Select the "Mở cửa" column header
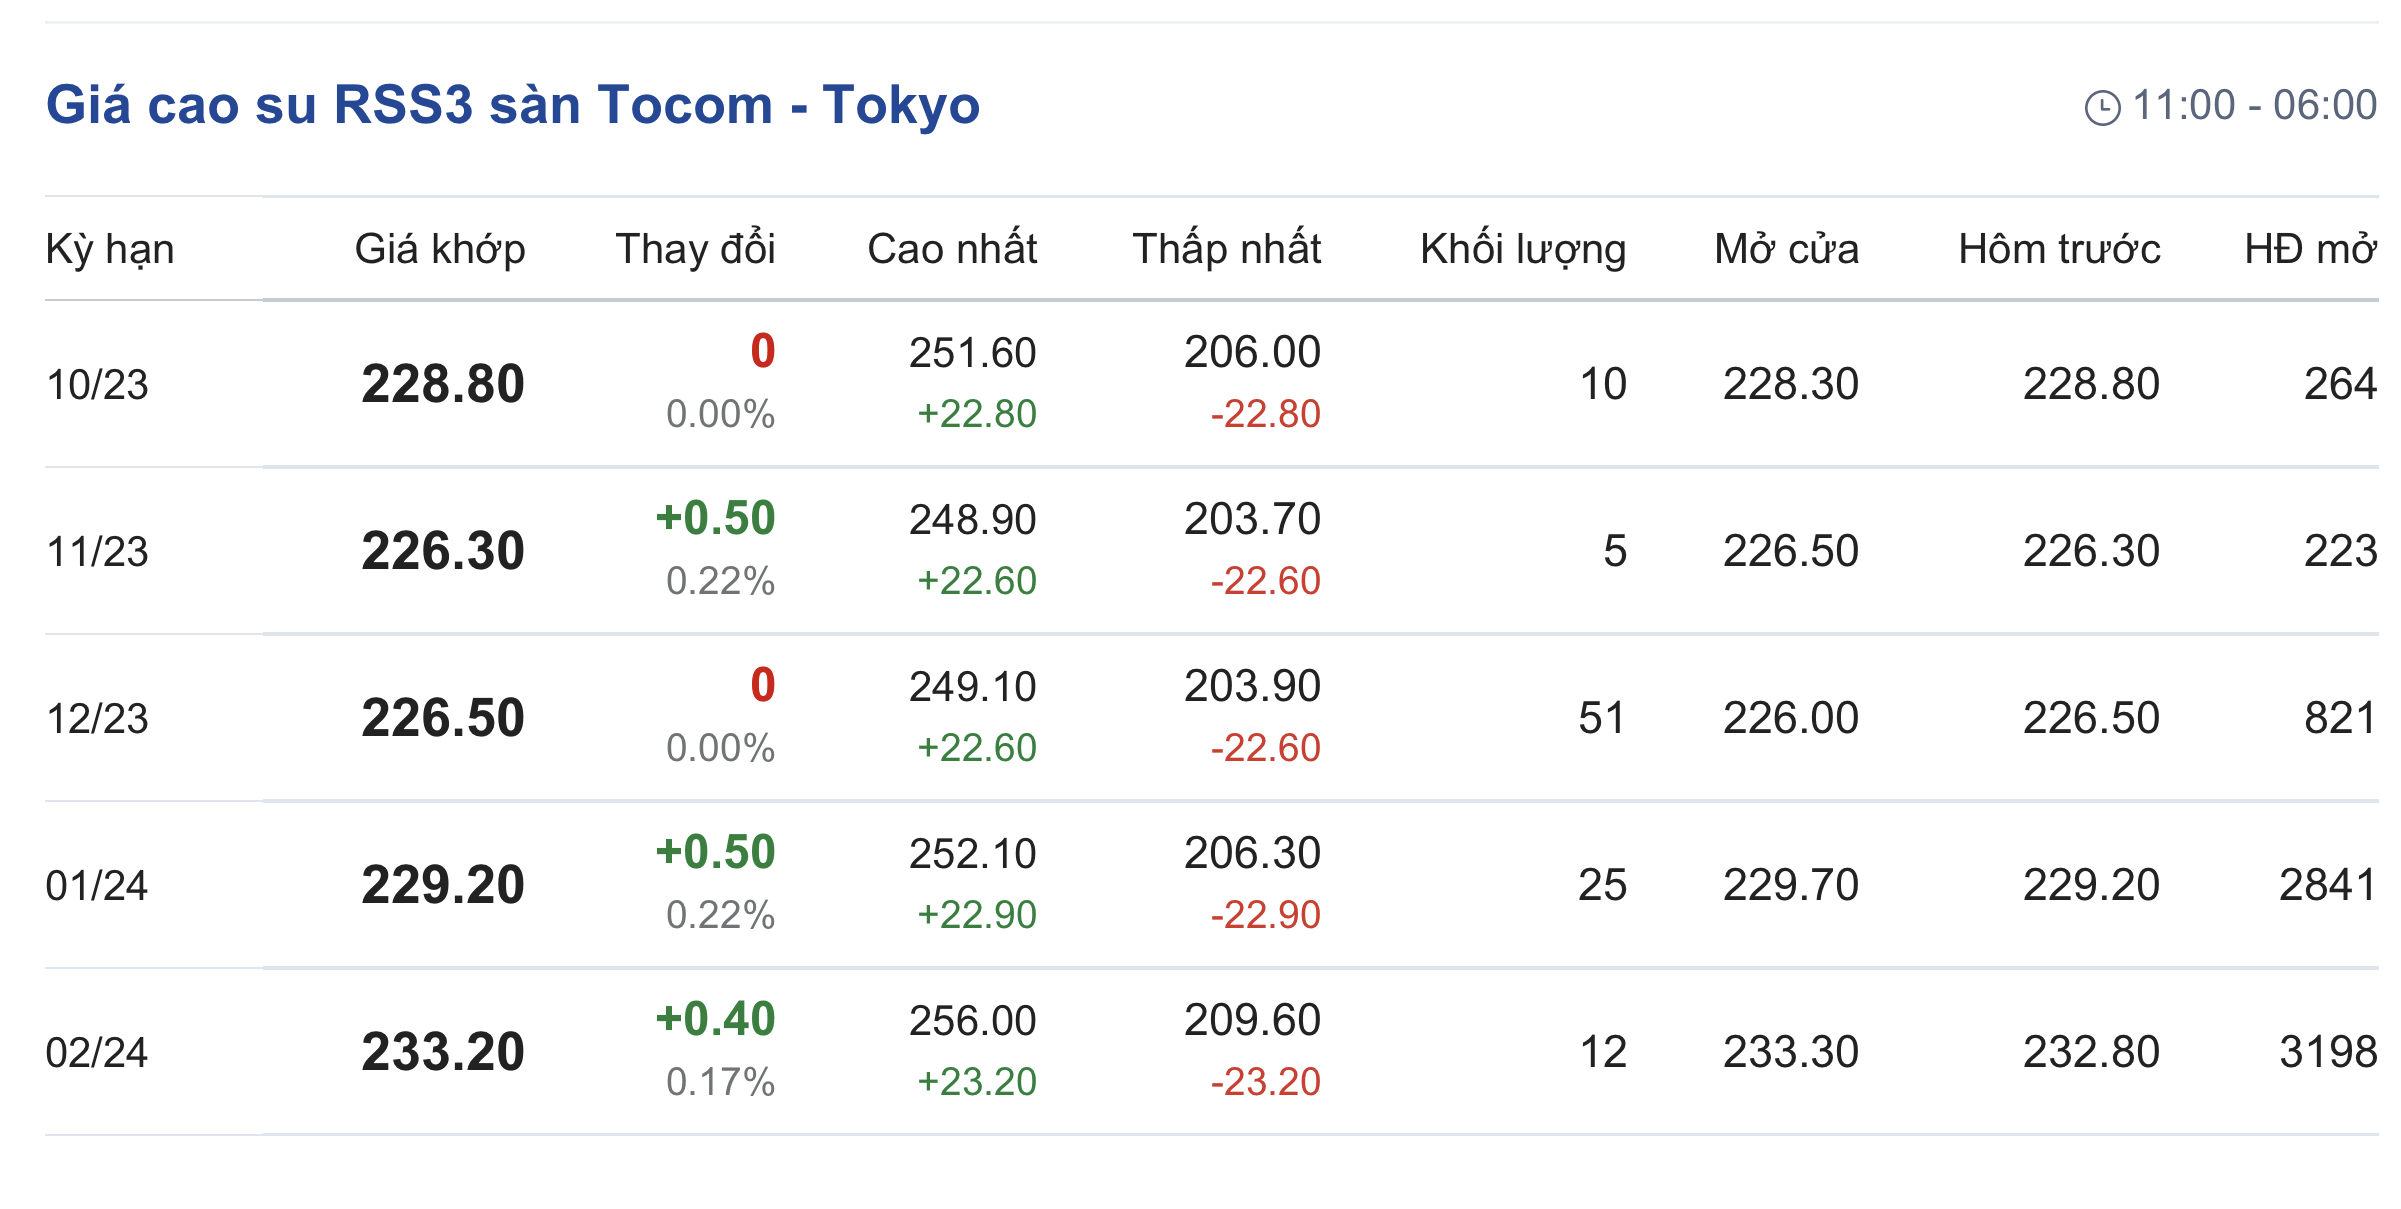The width and height of the screenshot is (2401, 1209). click(x=1786, y=249)
